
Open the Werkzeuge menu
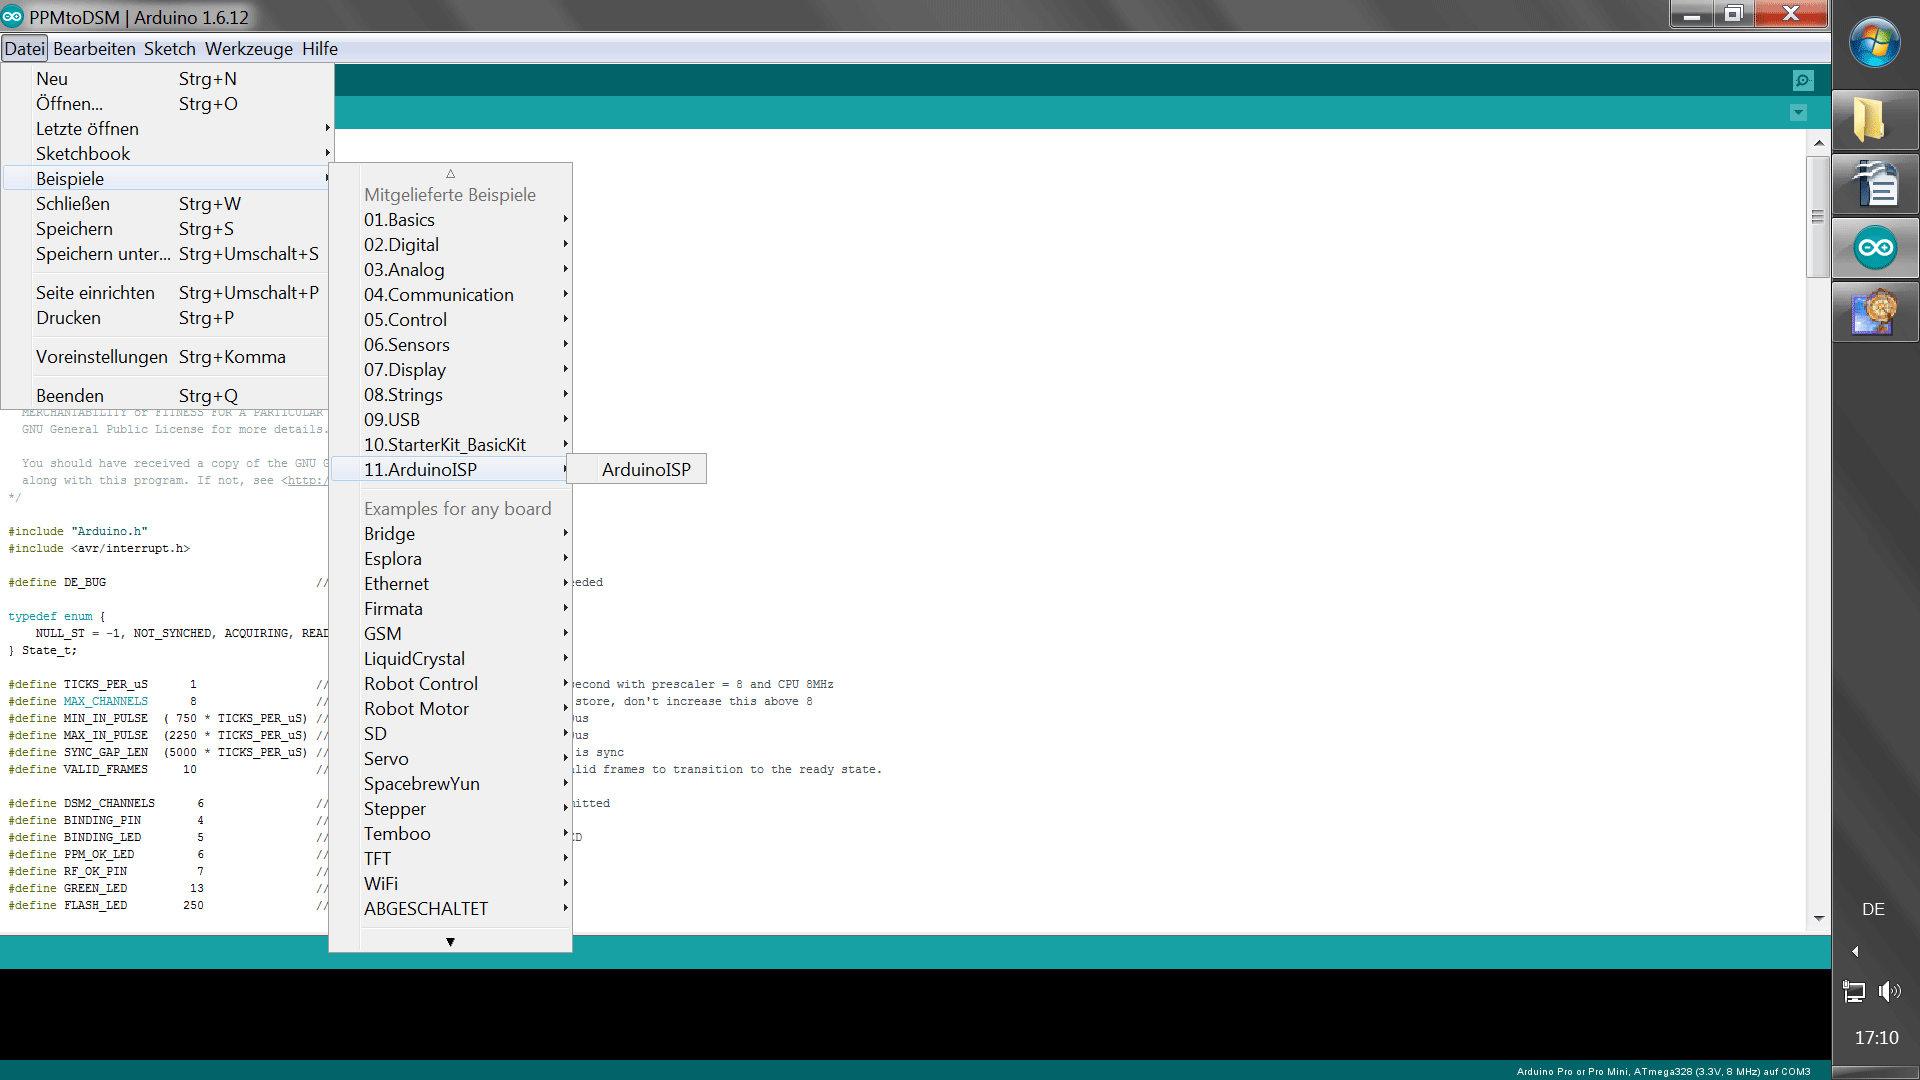pyautogui.click(x=249, y=49)
